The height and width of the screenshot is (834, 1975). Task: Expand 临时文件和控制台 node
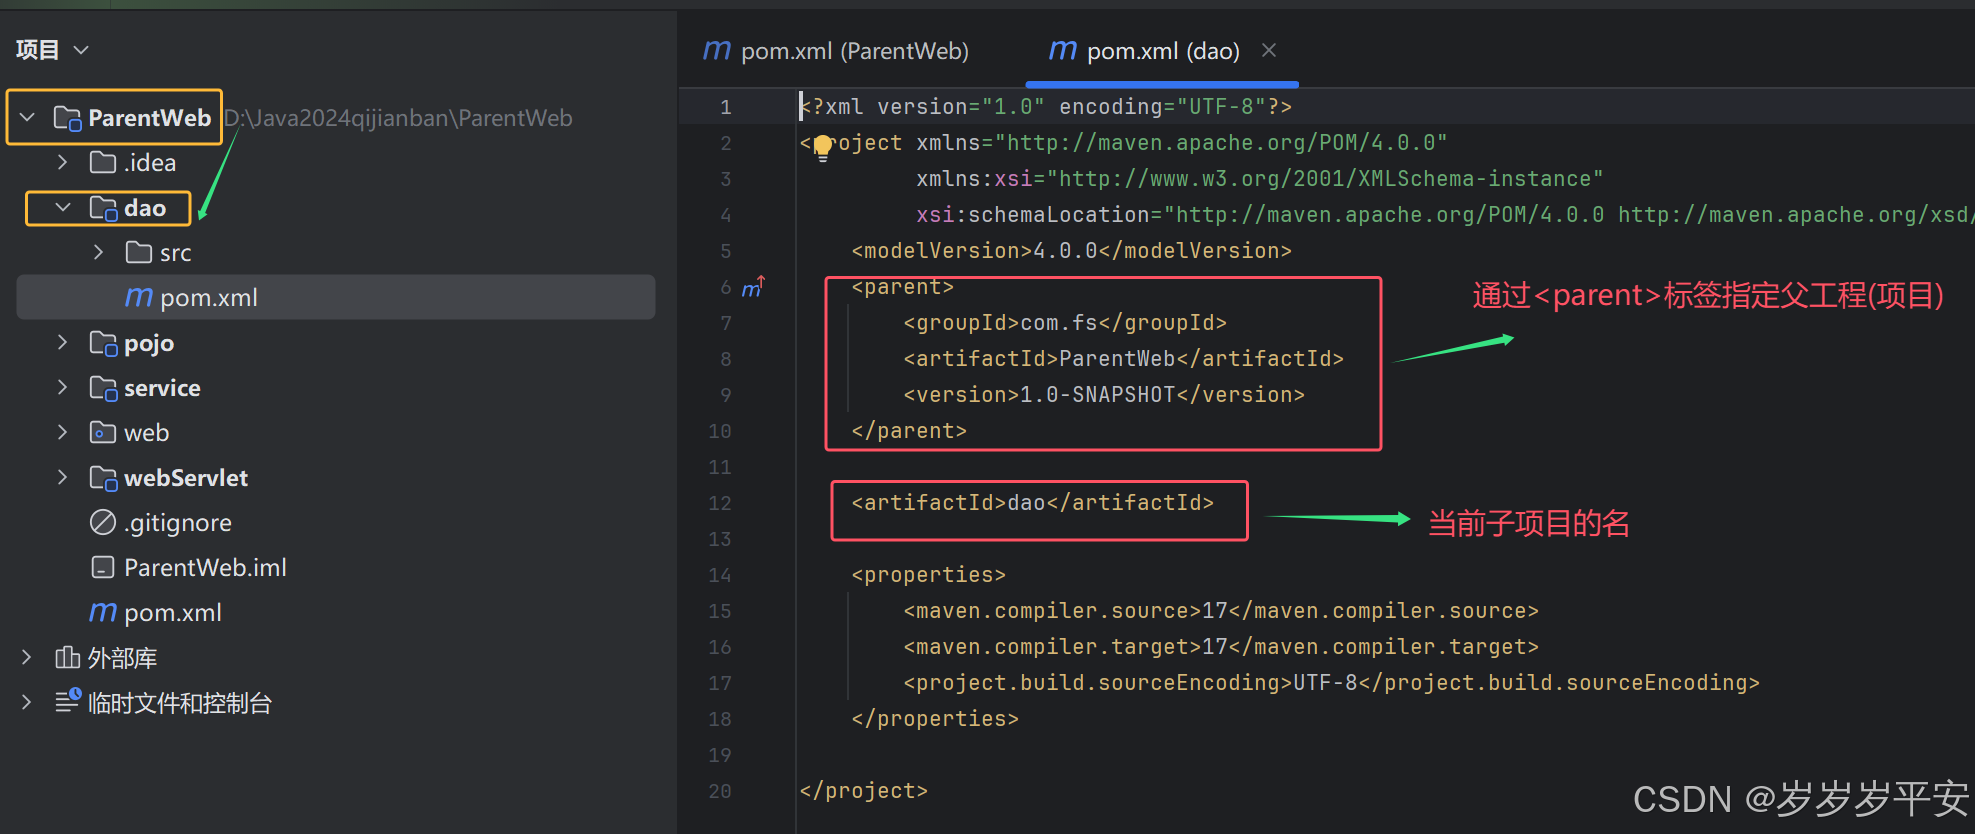tap(27, 703)
